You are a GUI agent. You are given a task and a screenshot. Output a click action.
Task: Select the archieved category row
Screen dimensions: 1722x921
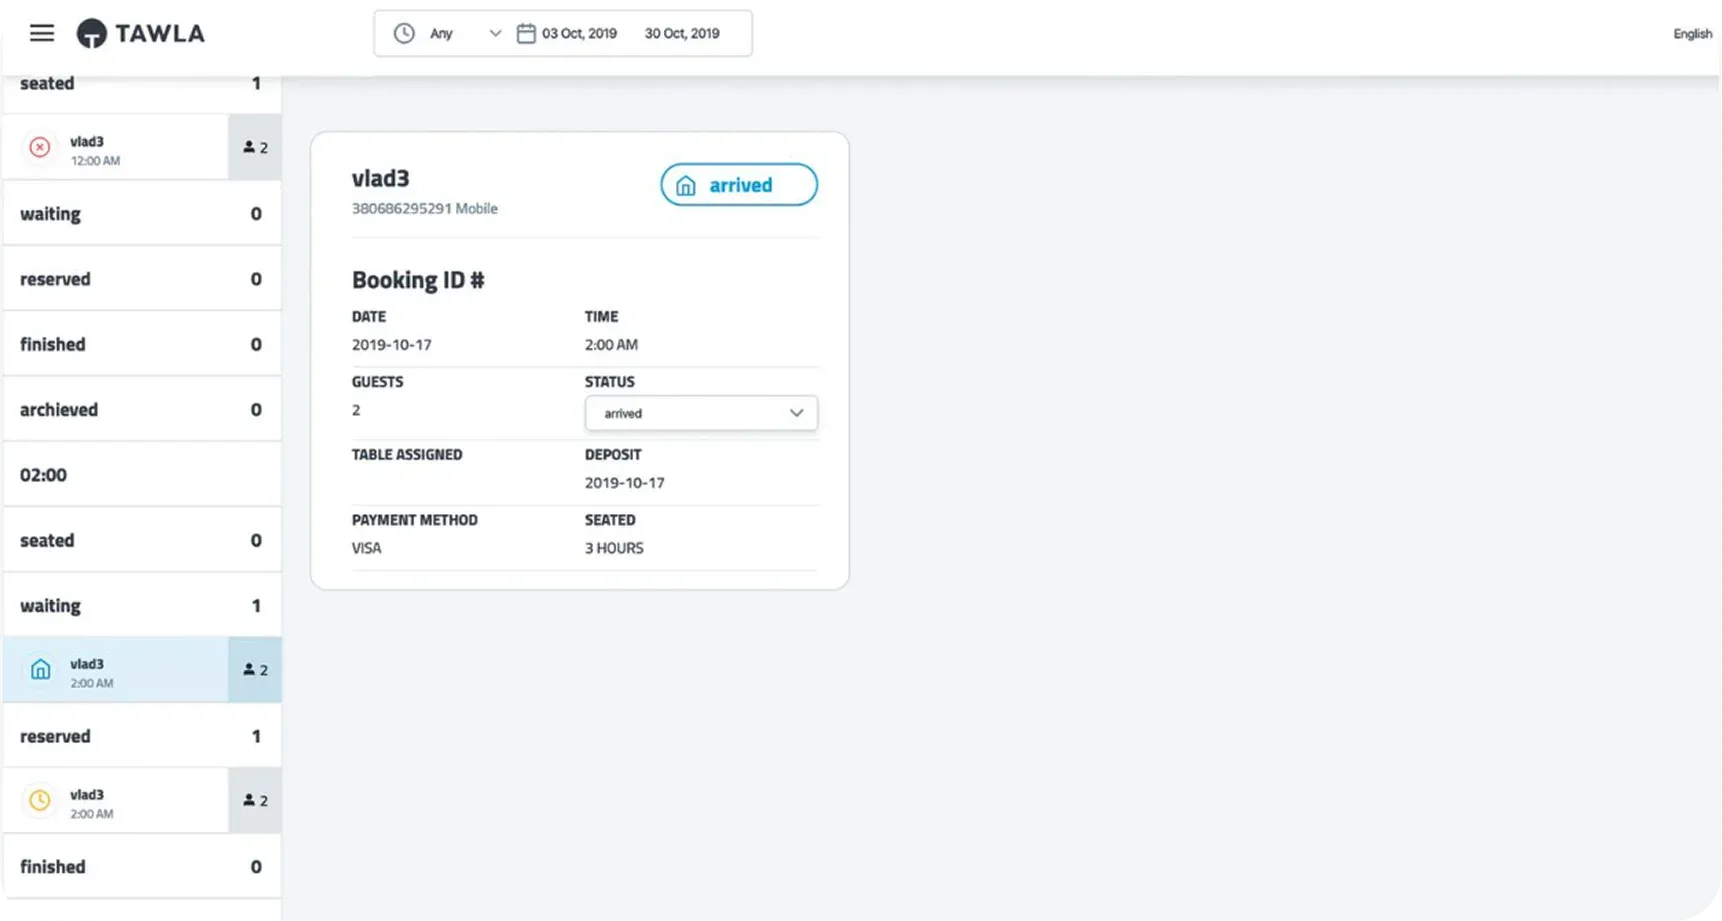click(141, 410)
